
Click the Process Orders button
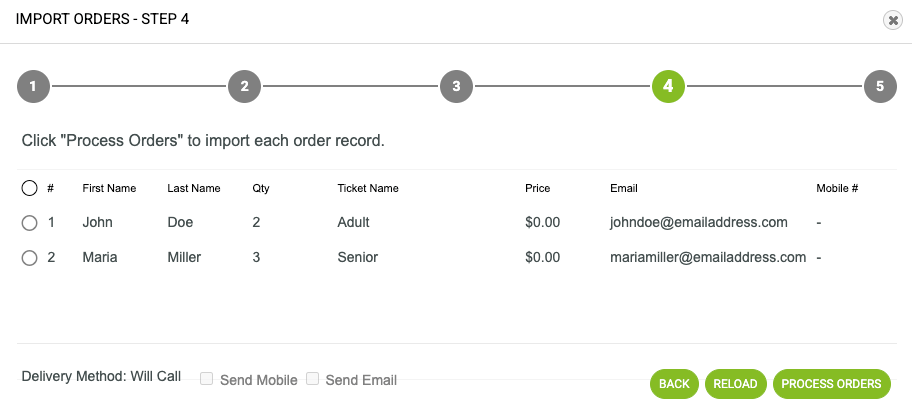832,384
